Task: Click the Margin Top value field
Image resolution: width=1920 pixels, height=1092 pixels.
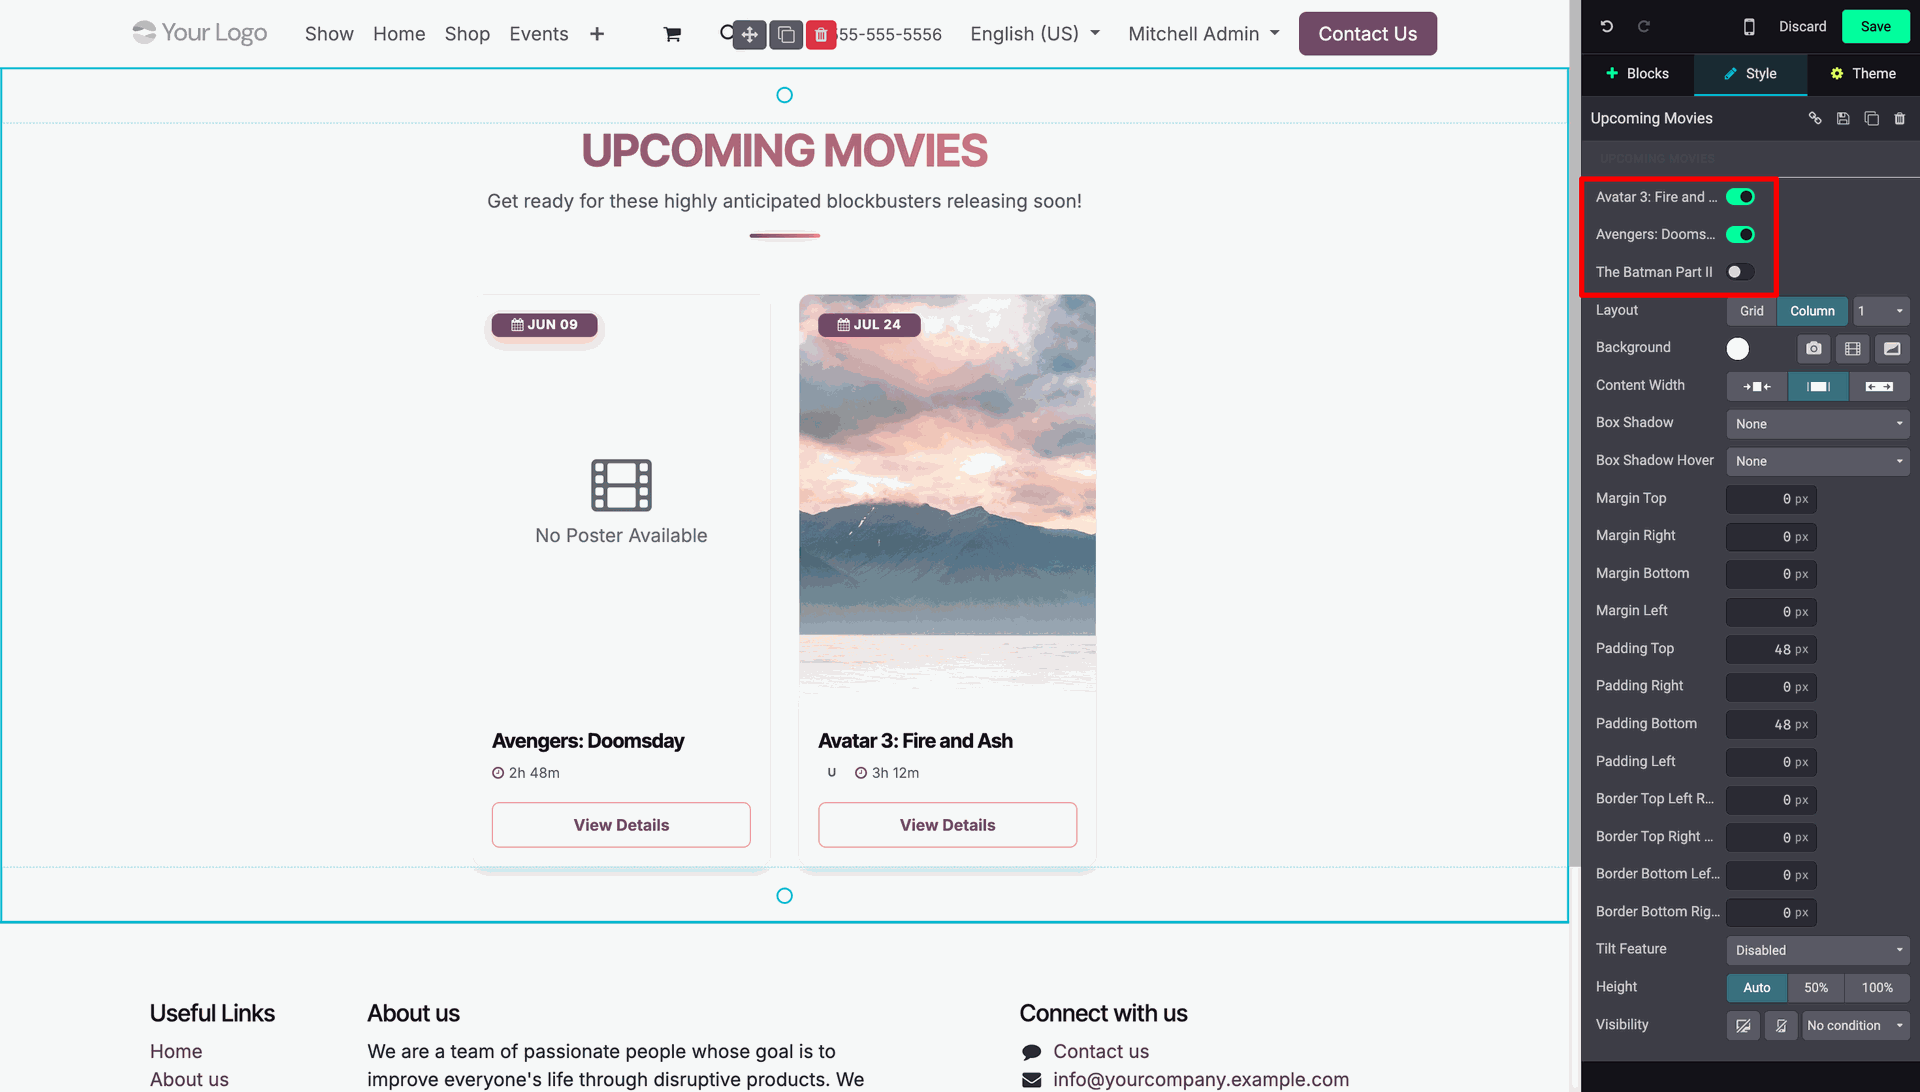Action: pyautogui.click(x=1771, y=499)
